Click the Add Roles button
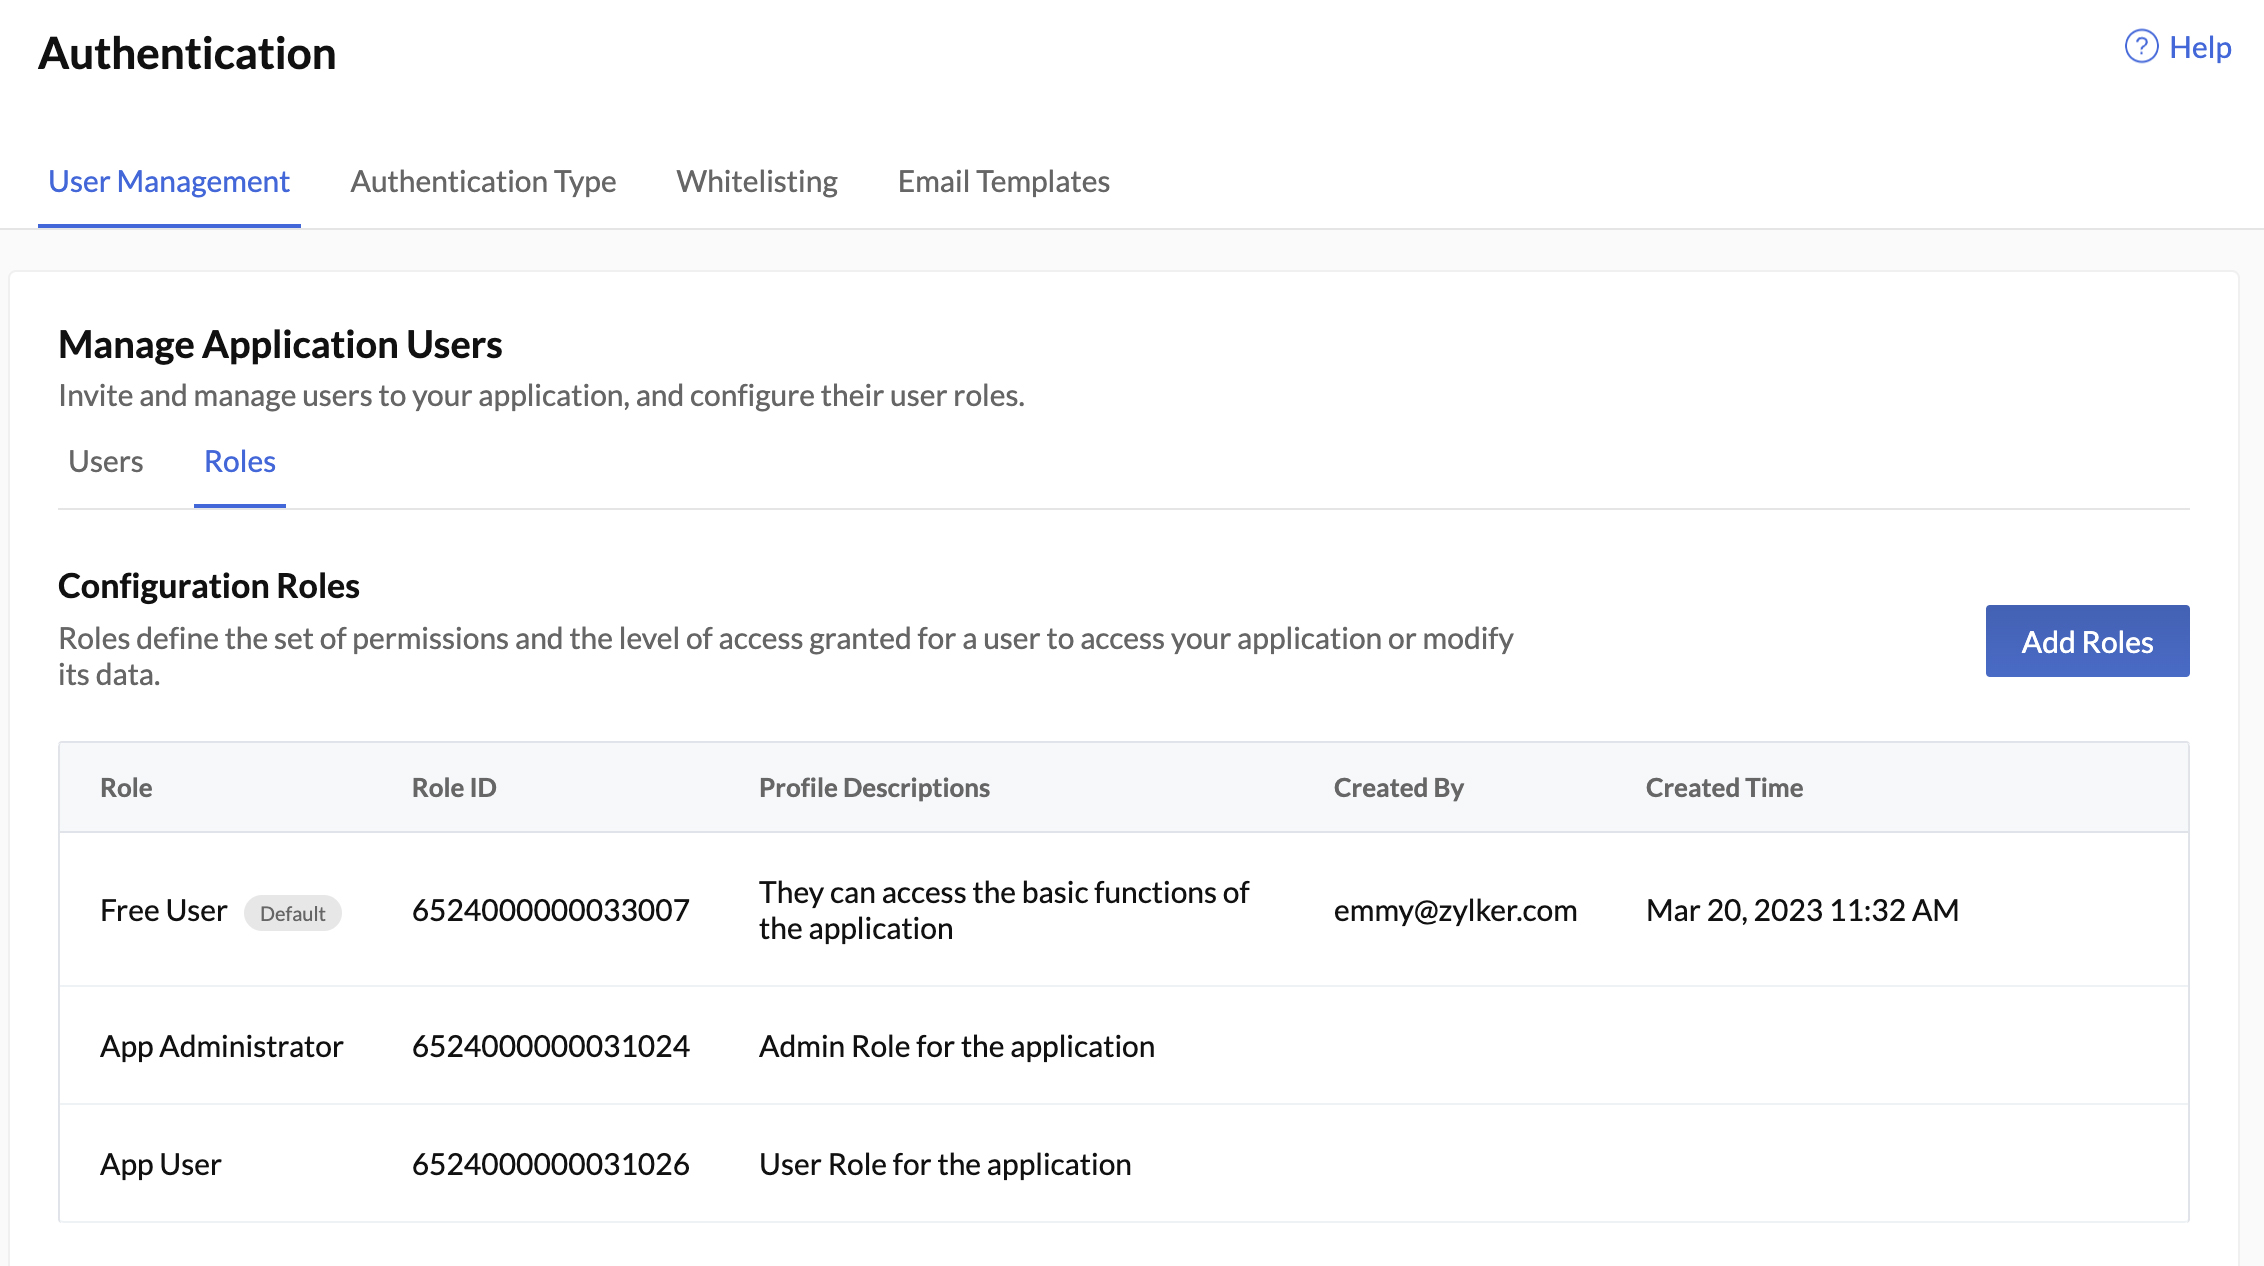Viewport: 2264px width, 1266px height. (x=2087, y=641)
